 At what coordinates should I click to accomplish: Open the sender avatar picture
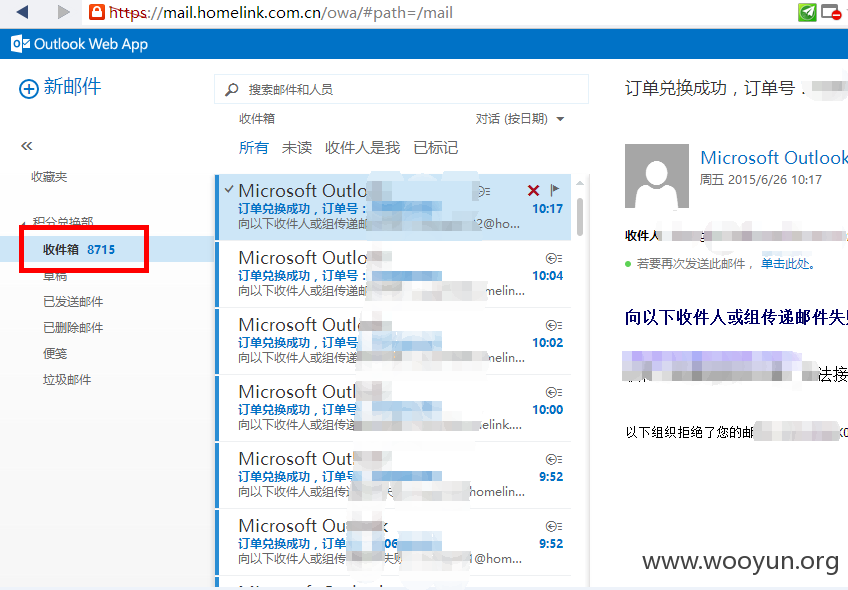tap(657, 176)
